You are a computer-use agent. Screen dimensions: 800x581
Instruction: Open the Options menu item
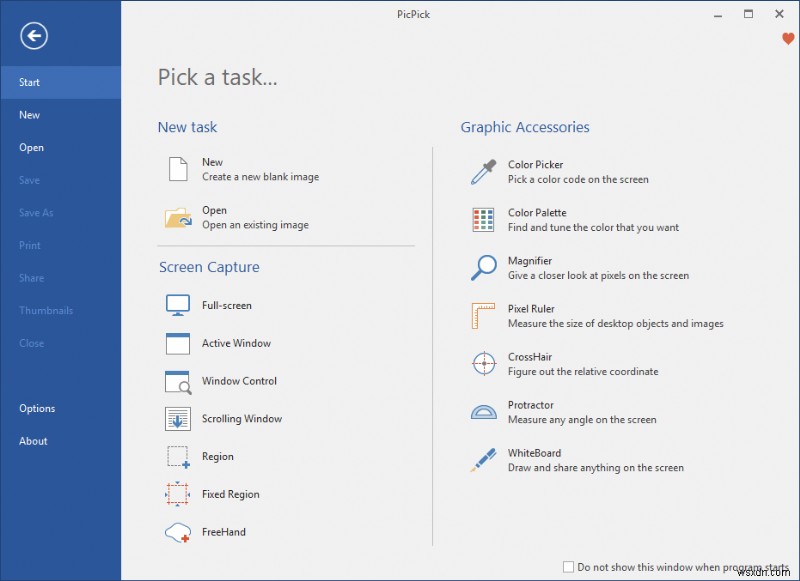pos(37,408)
